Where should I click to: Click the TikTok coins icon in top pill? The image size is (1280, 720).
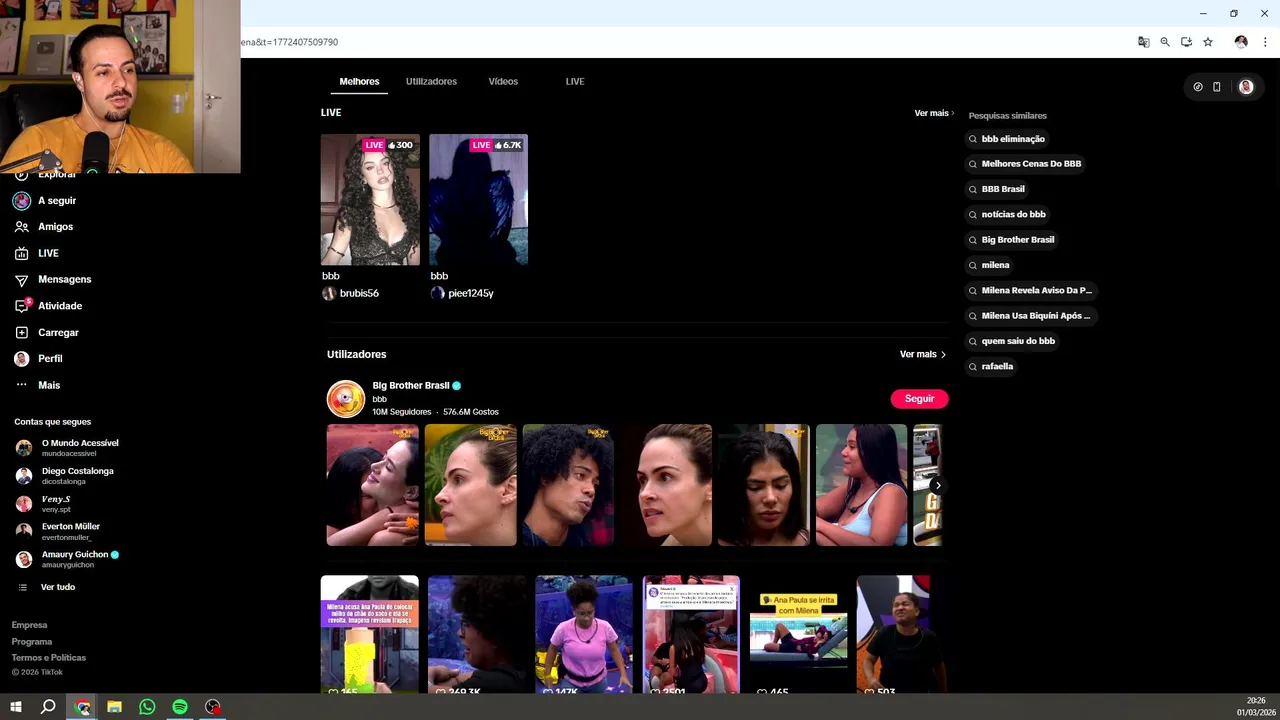1198,87
